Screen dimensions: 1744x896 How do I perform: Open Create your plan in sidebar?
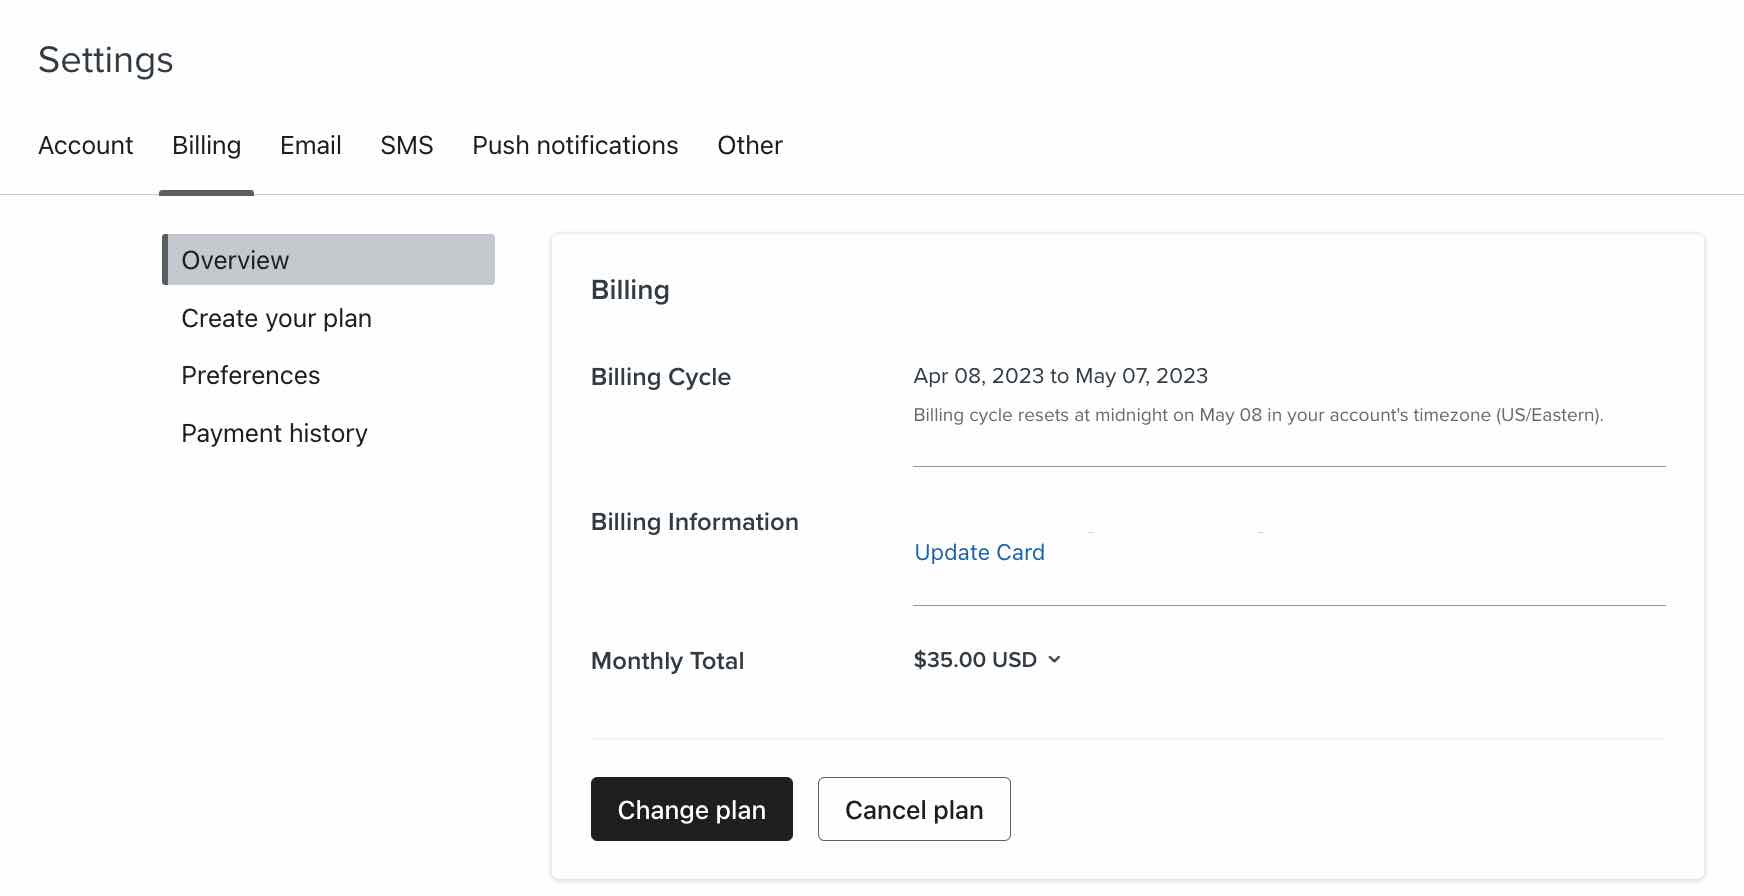pos(276,318)
